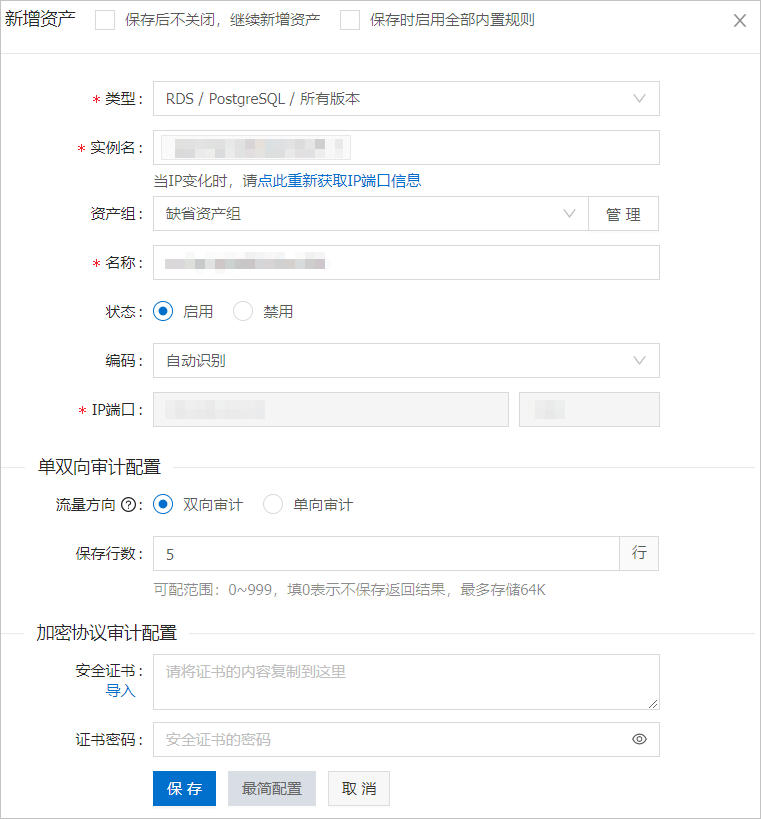
Task: Select 双向审计 radio button
Action: [163, 505]
